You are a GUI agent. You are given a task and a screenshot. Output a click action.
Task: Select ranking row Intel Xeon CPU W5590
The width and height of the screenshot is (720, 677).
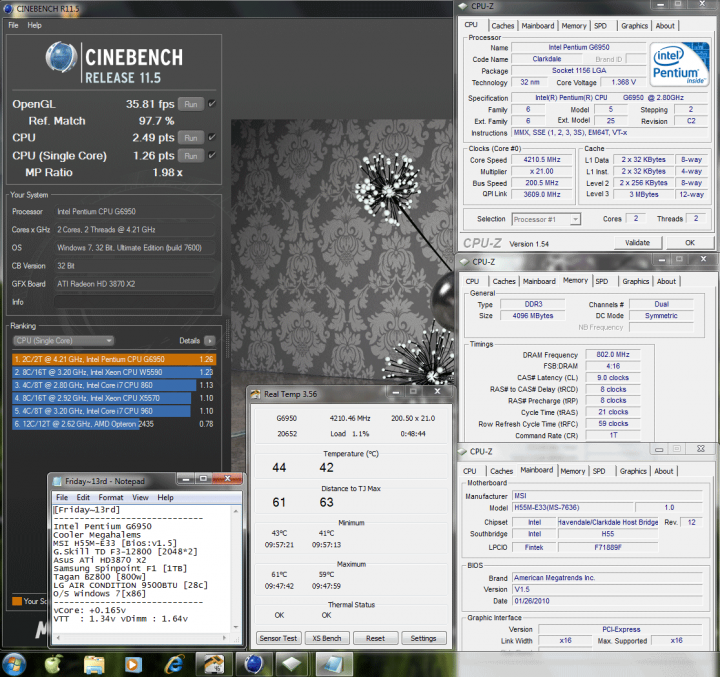[113, 372]
